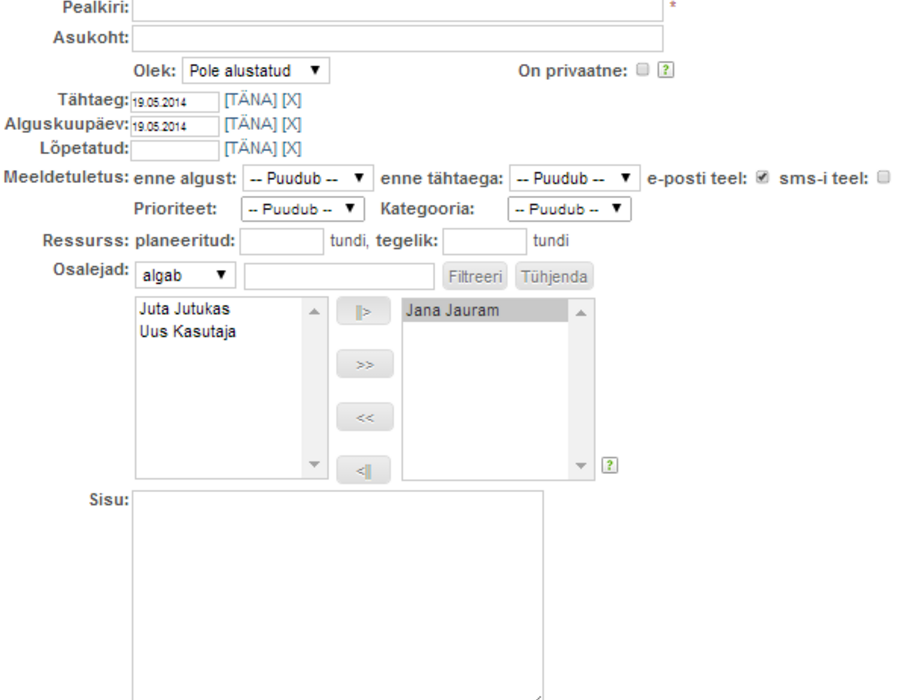The height and width of the screenshot is (700, 900).
Task: Click the Tähtaeg date field
Action: [174, 102]
